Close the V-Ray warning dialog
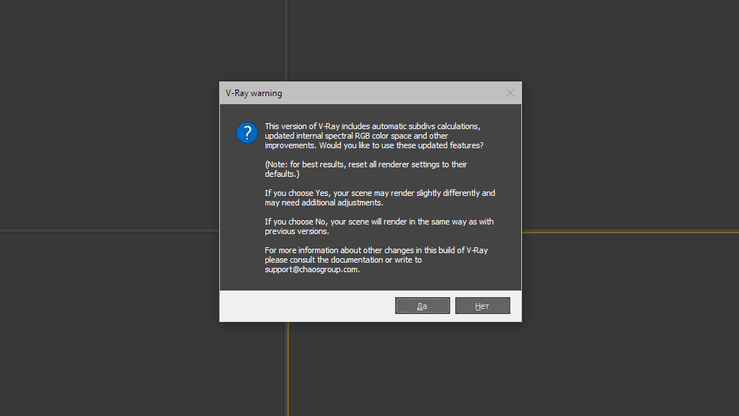Viewport: 739px width, 416px height. (x=510, y=93)
